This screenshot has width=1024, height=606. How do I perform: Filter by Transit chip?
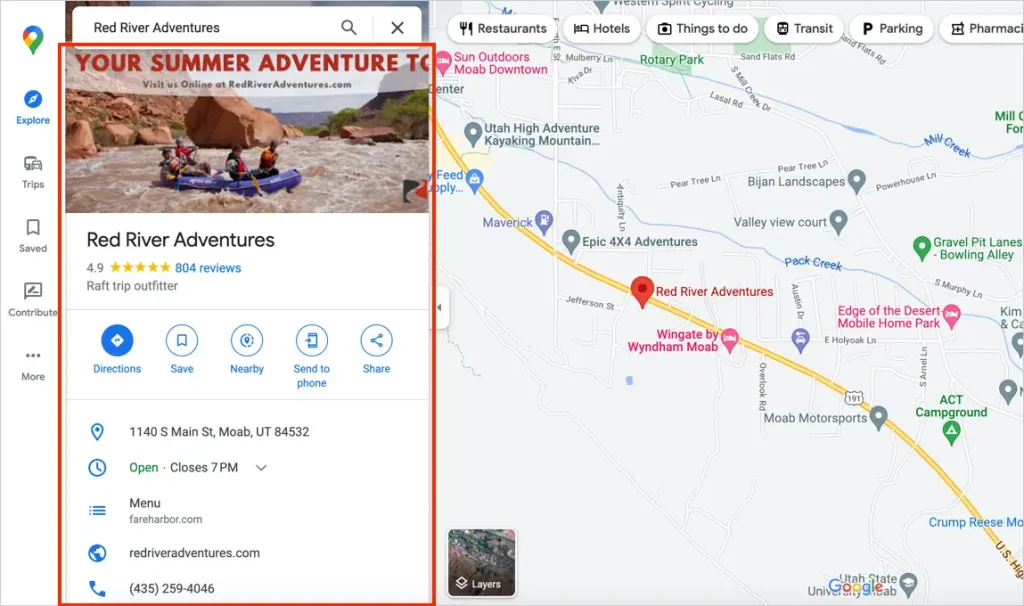804,28
